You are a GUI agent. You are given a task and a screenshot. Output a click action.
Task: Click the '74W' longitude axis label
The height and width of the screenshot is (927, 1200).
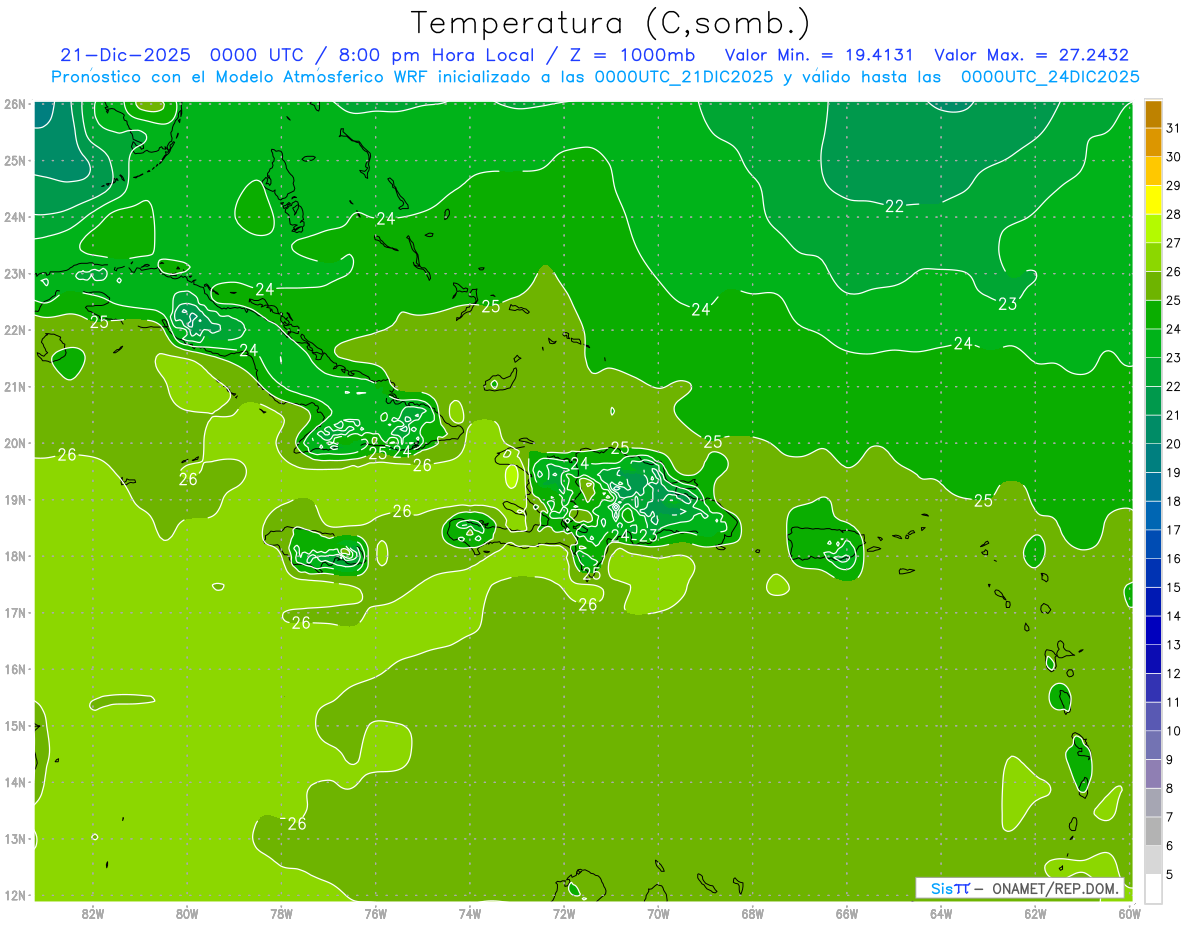point(470,913)
